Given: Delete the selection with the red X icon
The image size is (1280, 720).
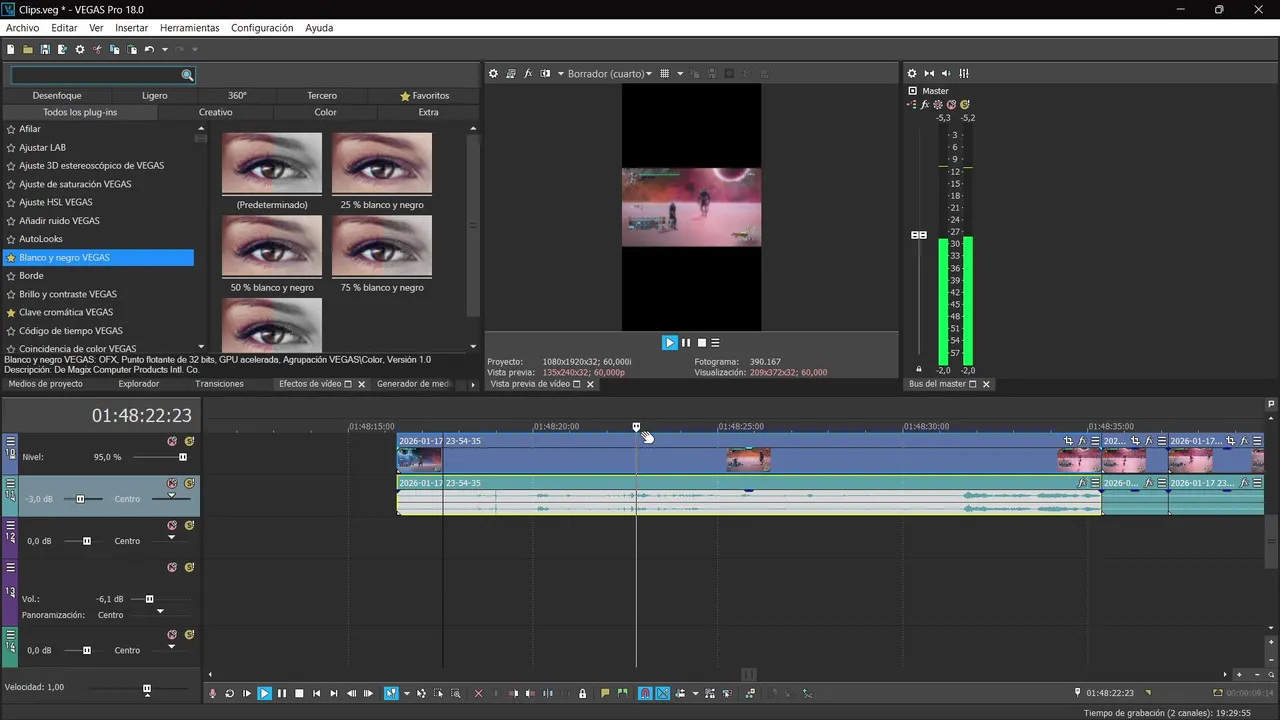Looking at the screenshot, I should point(478,693).
